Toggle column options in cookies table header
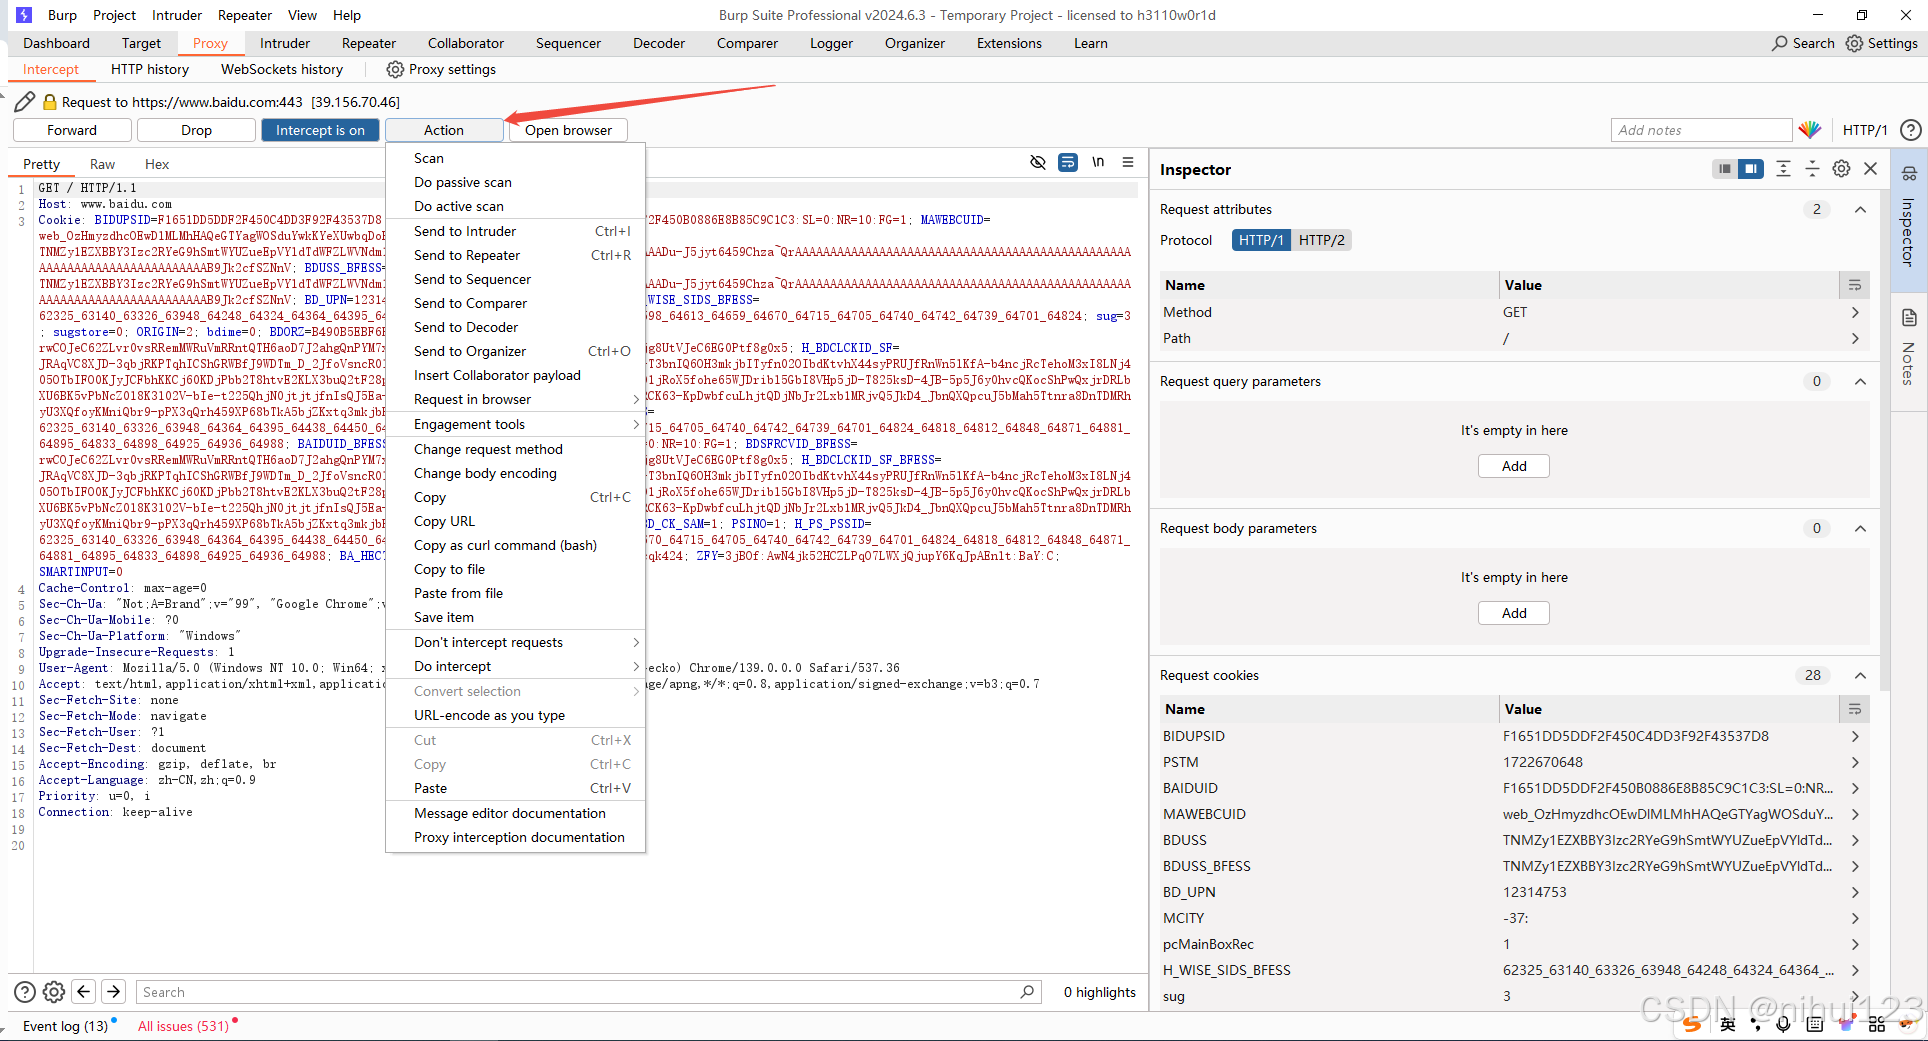This screenshot has height=1041, width=1928. 1855,709
